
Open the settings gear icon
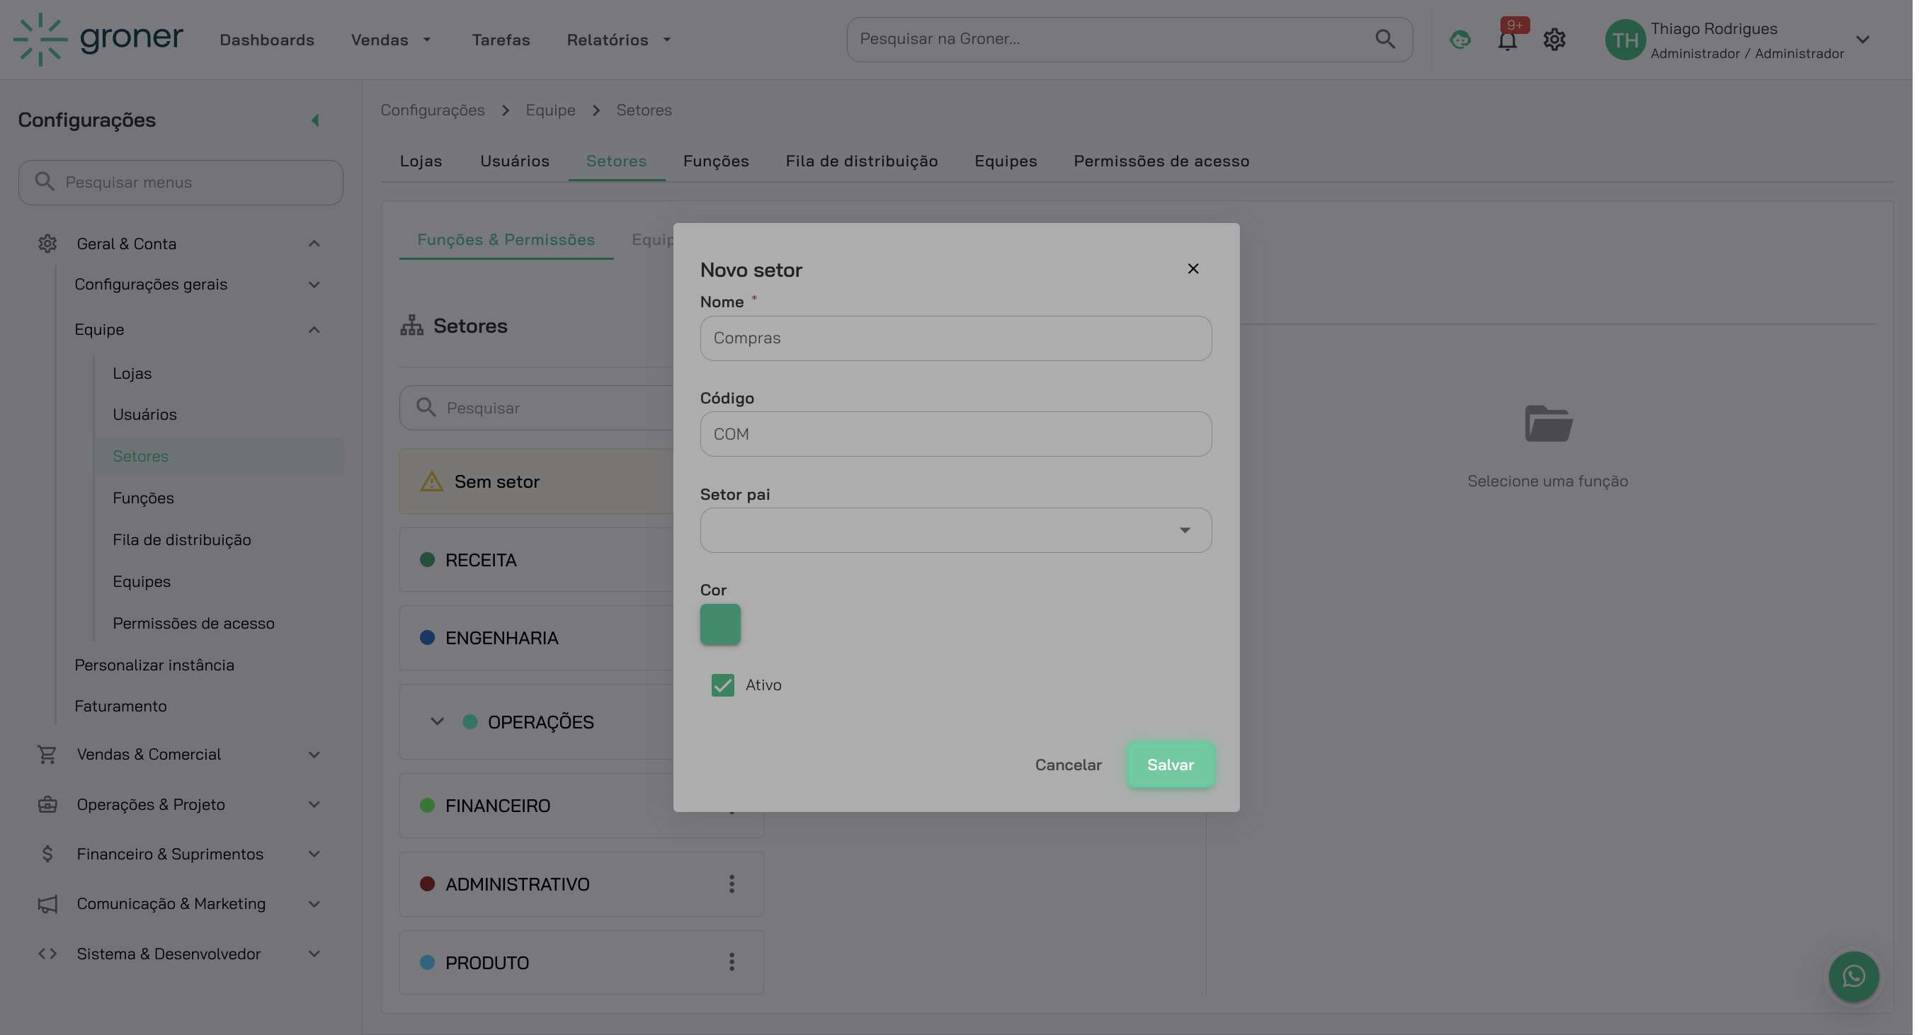pyautogui.click(x=1553, y=40)
